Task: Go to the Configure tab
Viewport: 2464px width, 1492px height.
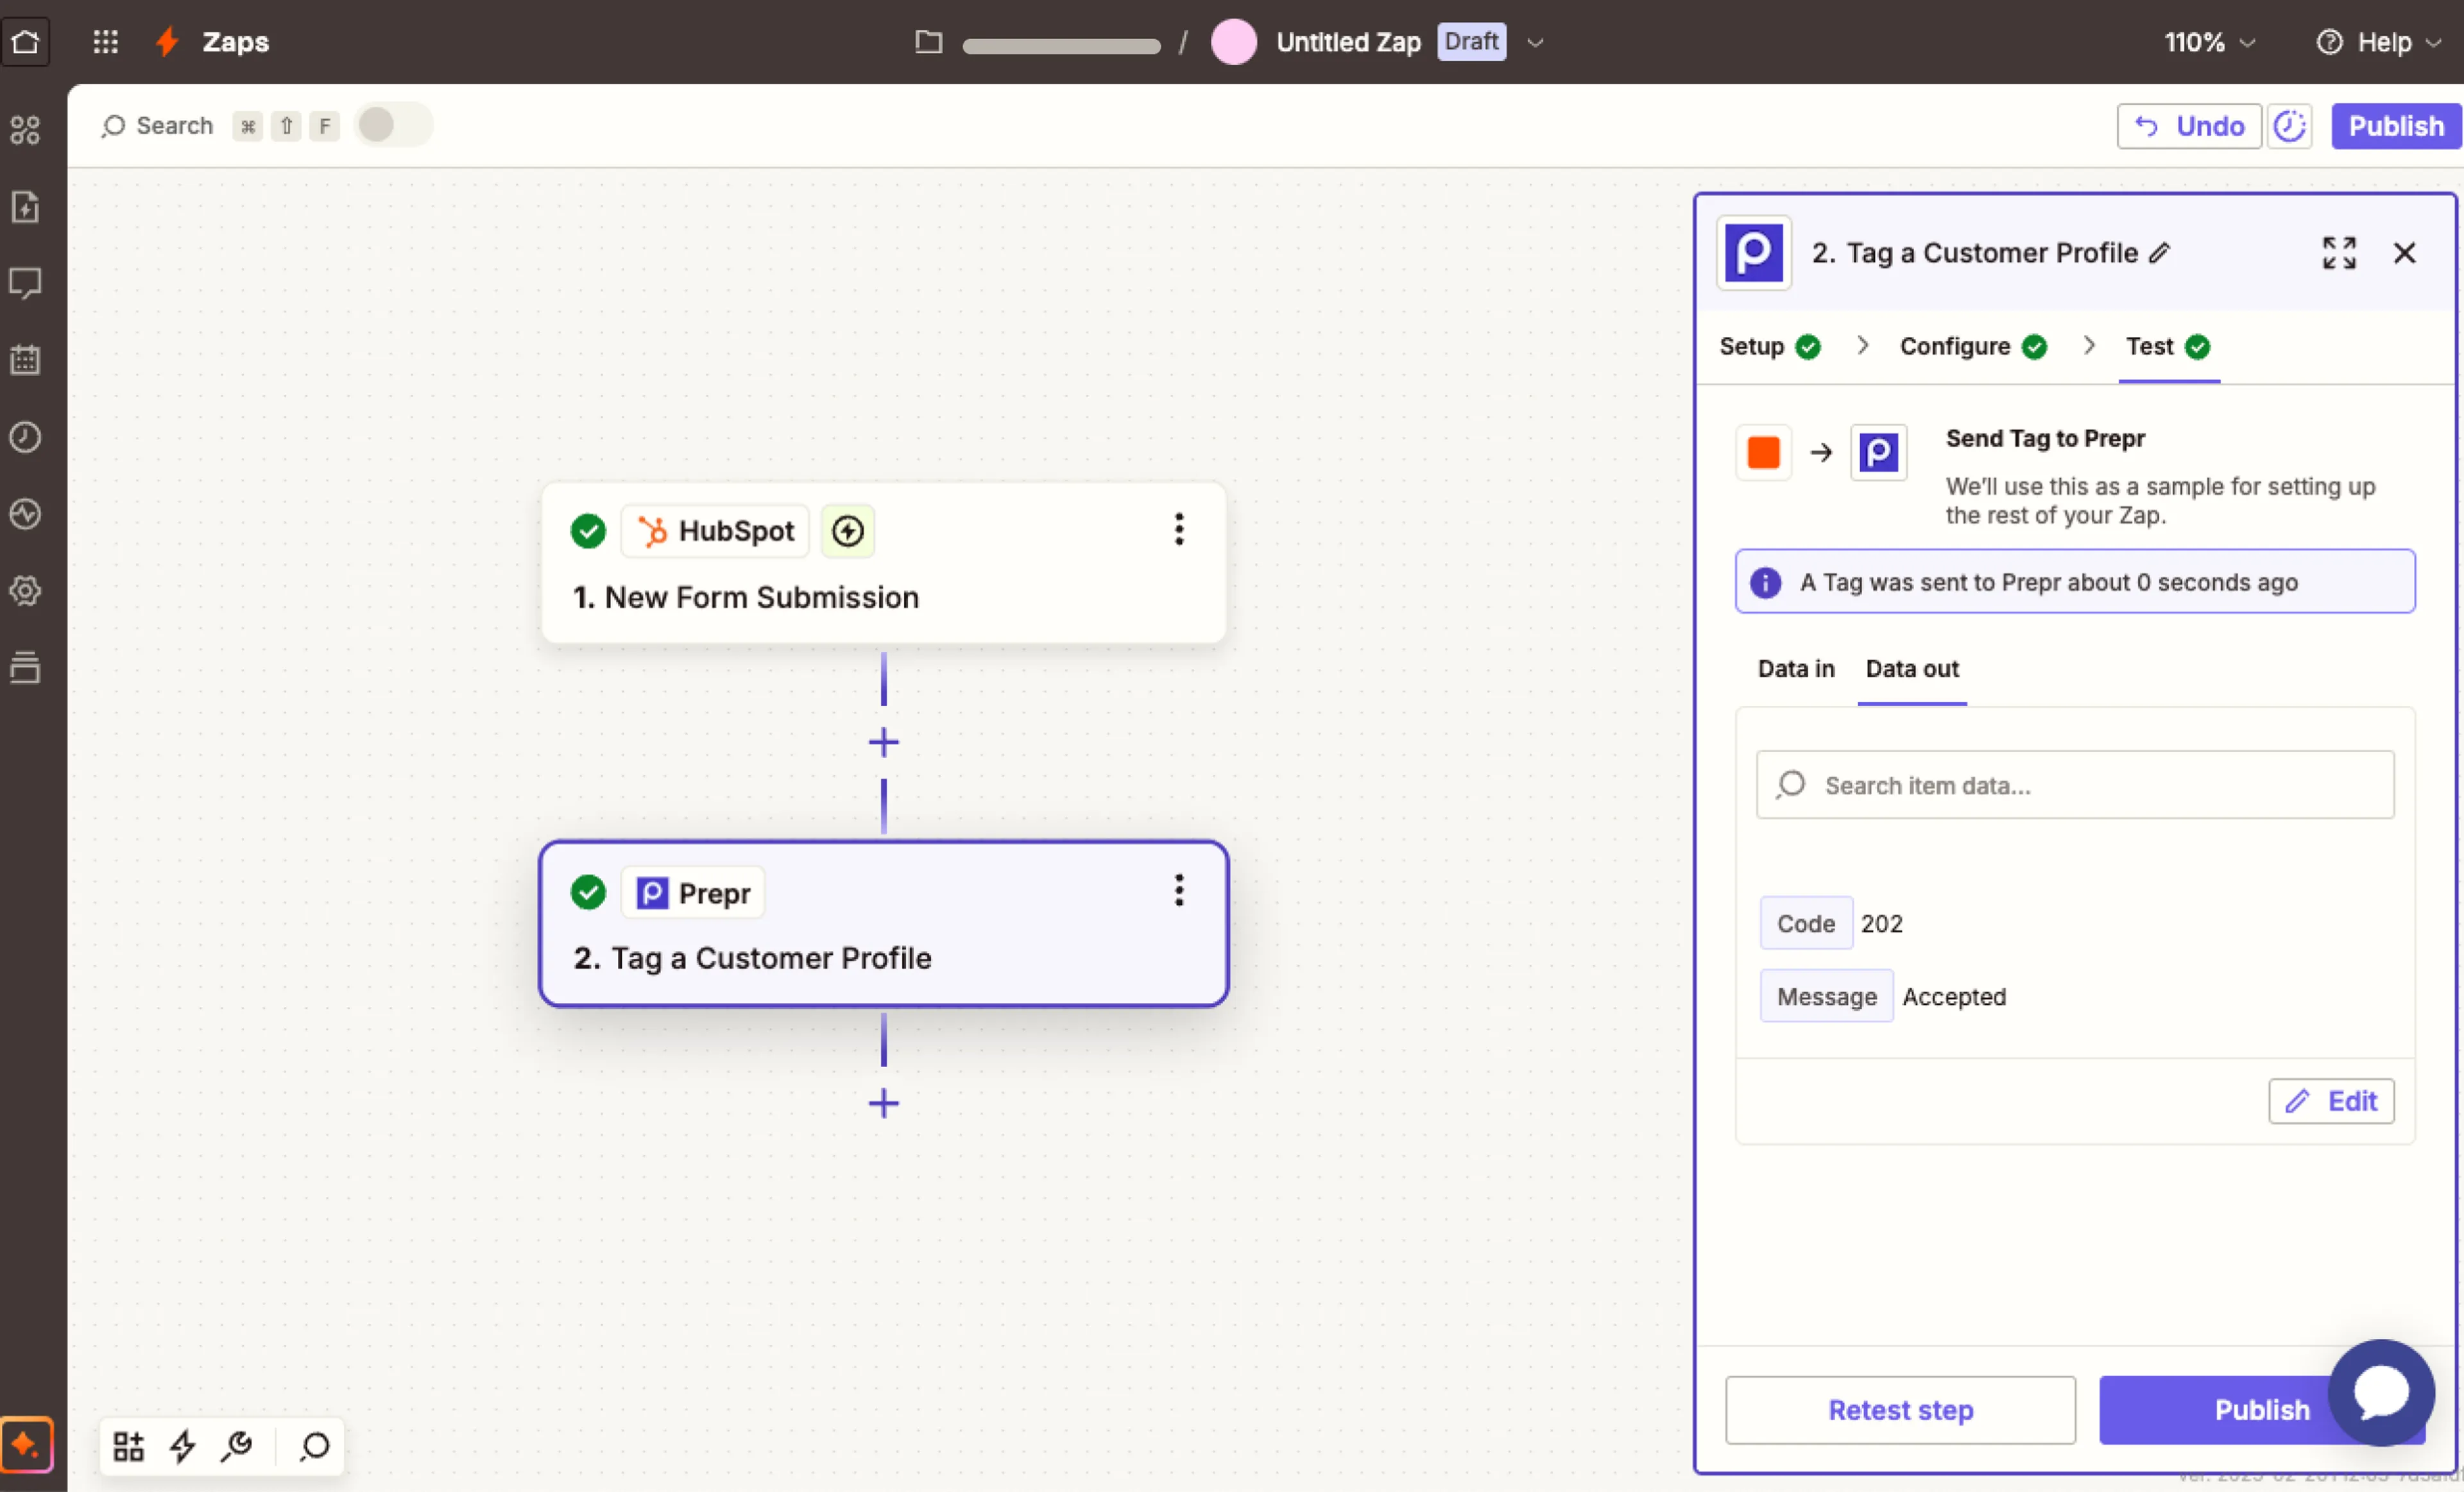Action: click(x=1973, y=346)
